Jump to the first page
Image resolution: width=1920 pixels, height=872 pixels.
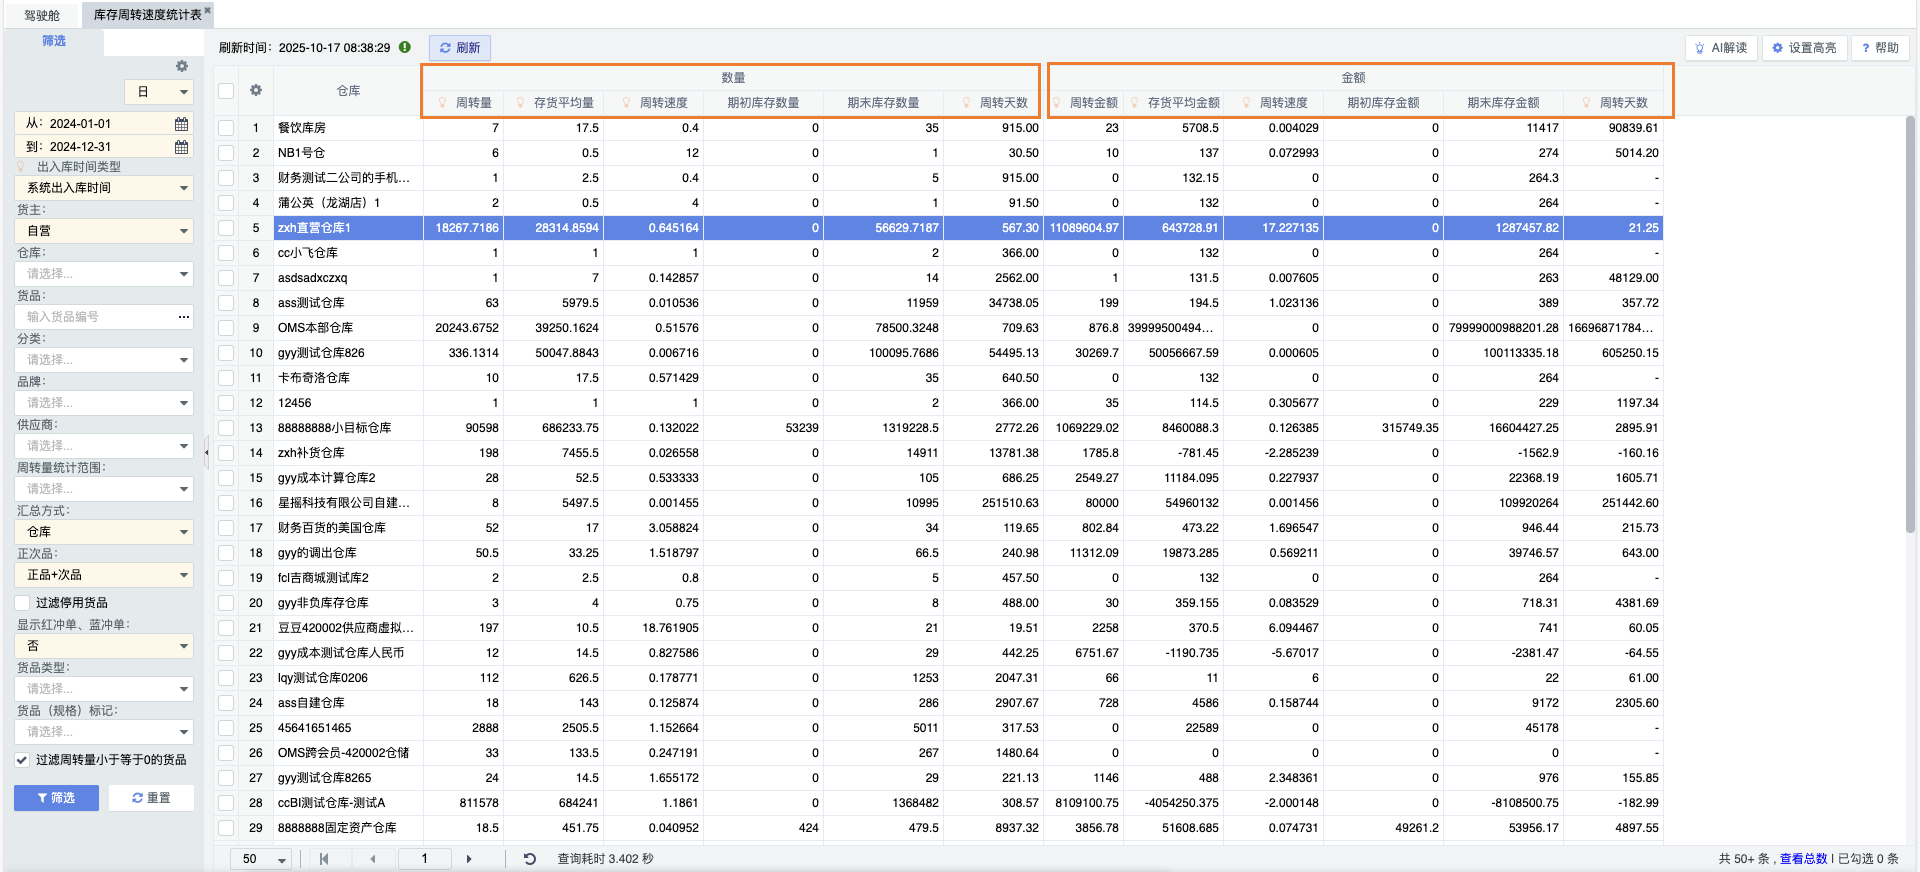pos(324,859)
